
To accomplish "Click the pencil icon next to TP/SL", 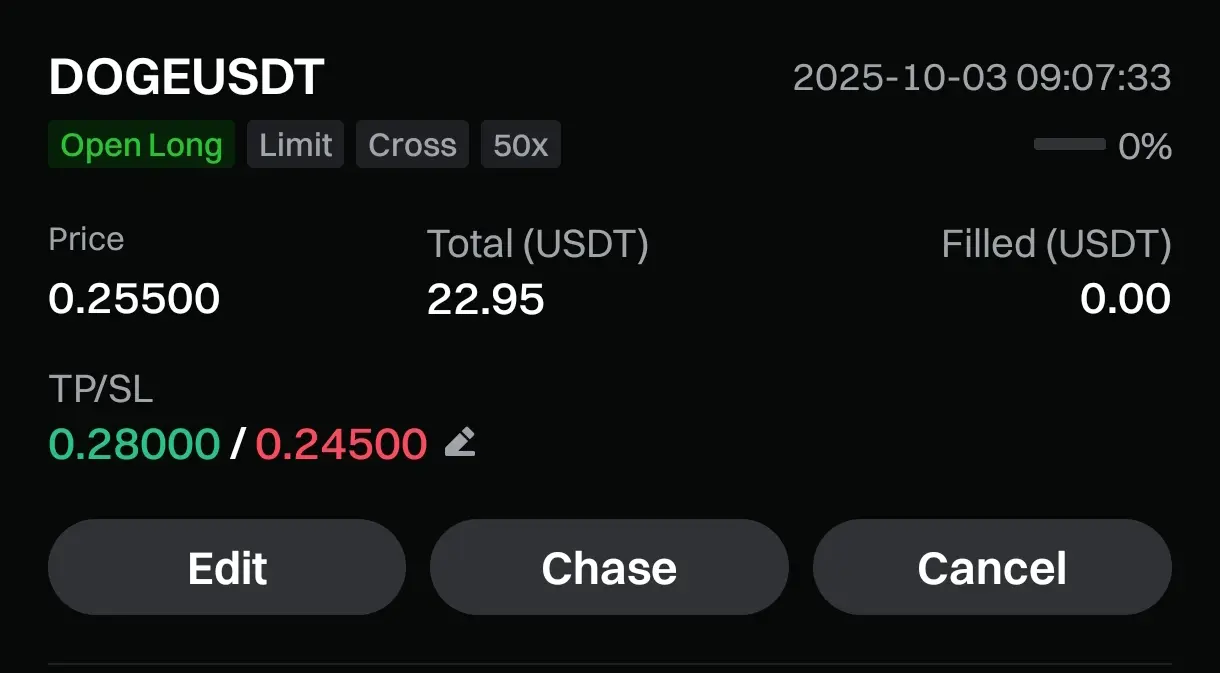I will click(x=460, y=442).
